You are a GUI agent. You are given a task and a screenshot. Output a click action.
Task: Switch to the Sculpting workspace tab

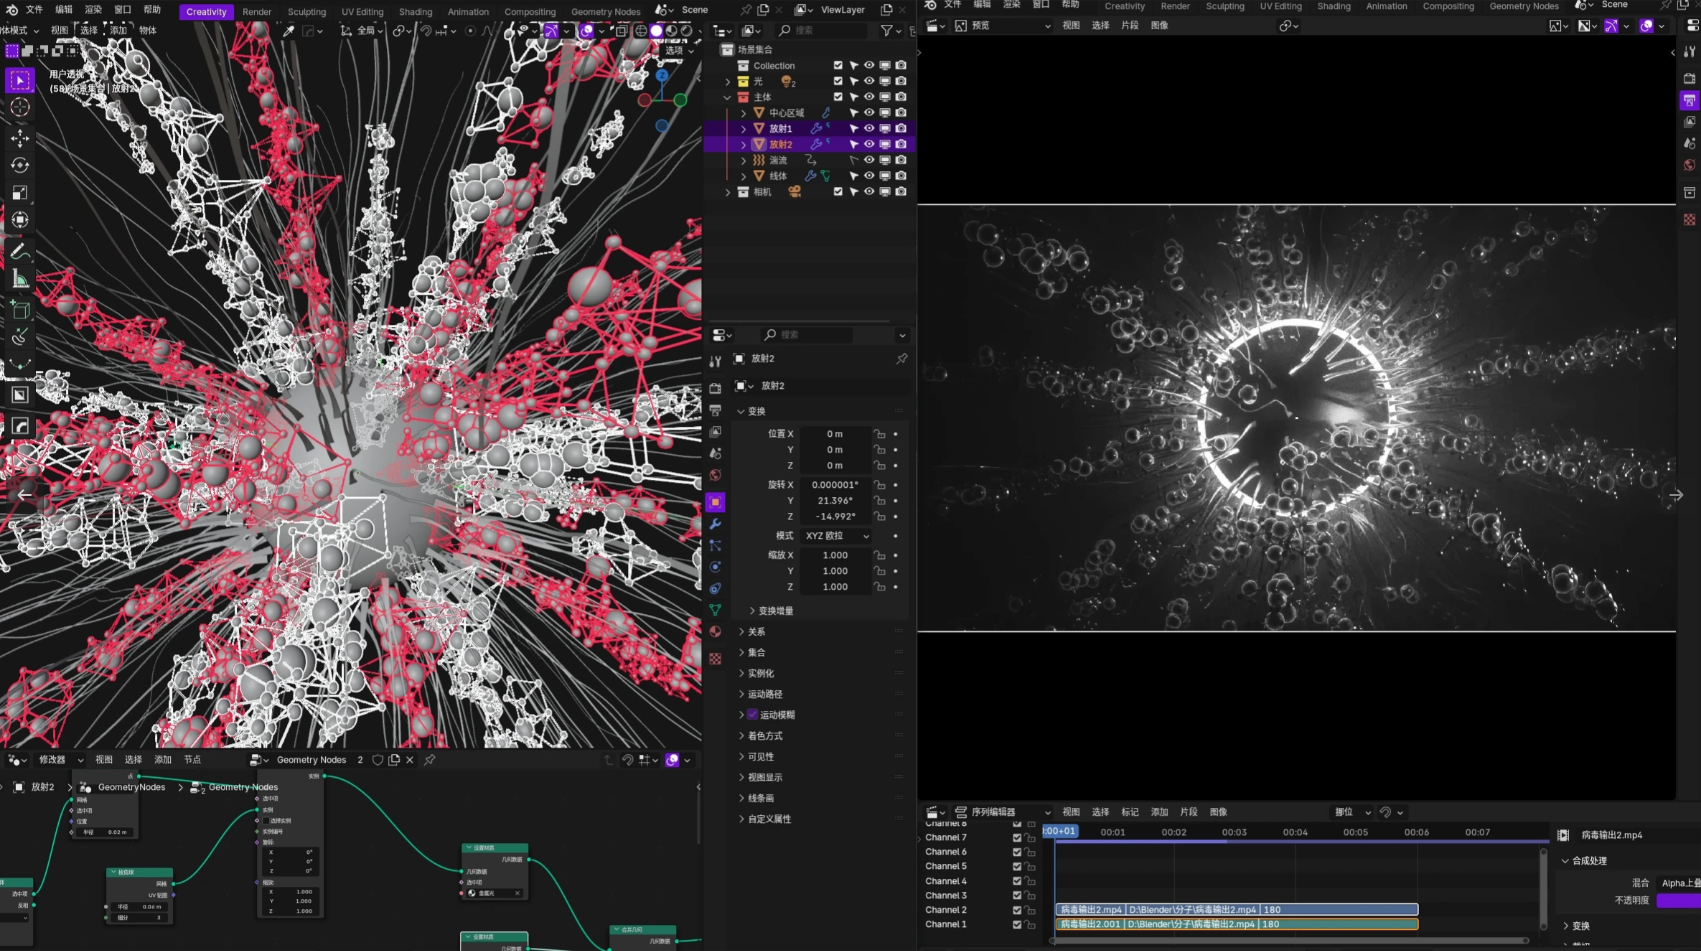[307, 12]
